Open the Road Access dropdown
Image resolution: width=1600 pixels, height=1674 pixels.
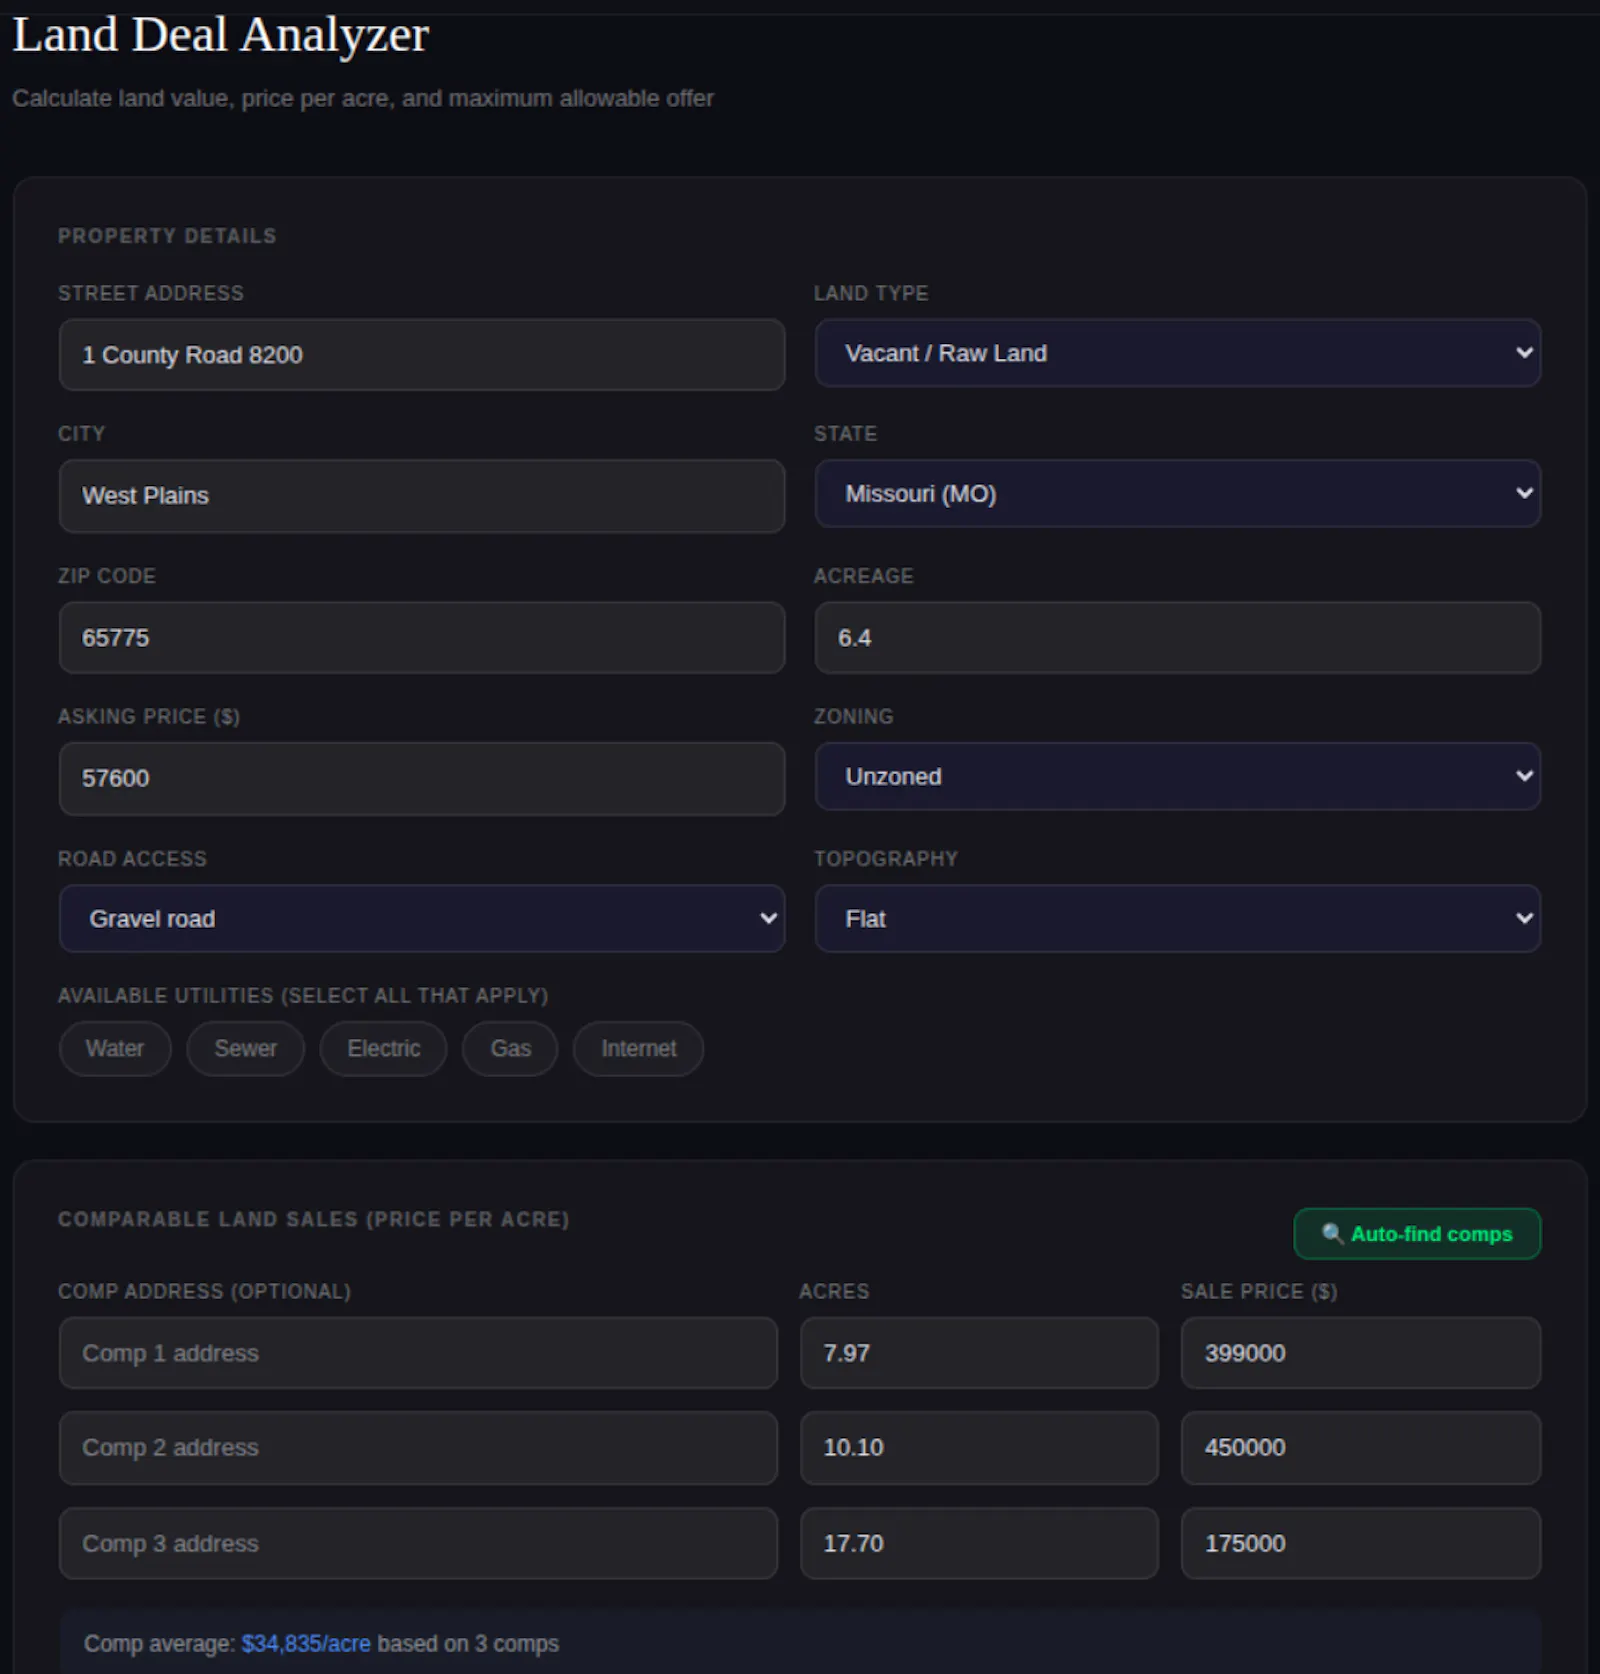pos(421,918)
